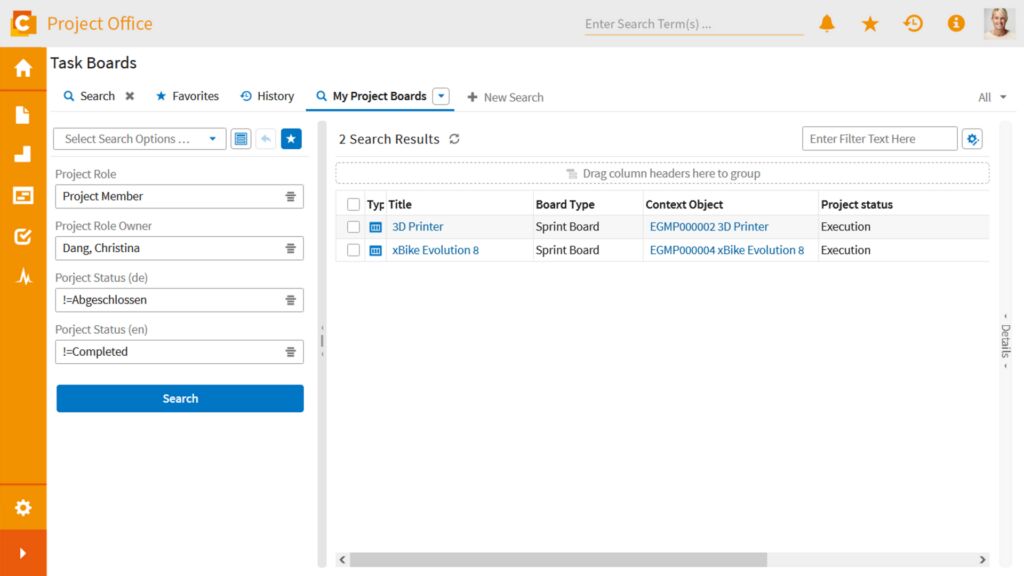Expand the Select Search Options dropdown
This screenshot has height=576, width=1024.
pyautogui.click(x=211, y=138)
